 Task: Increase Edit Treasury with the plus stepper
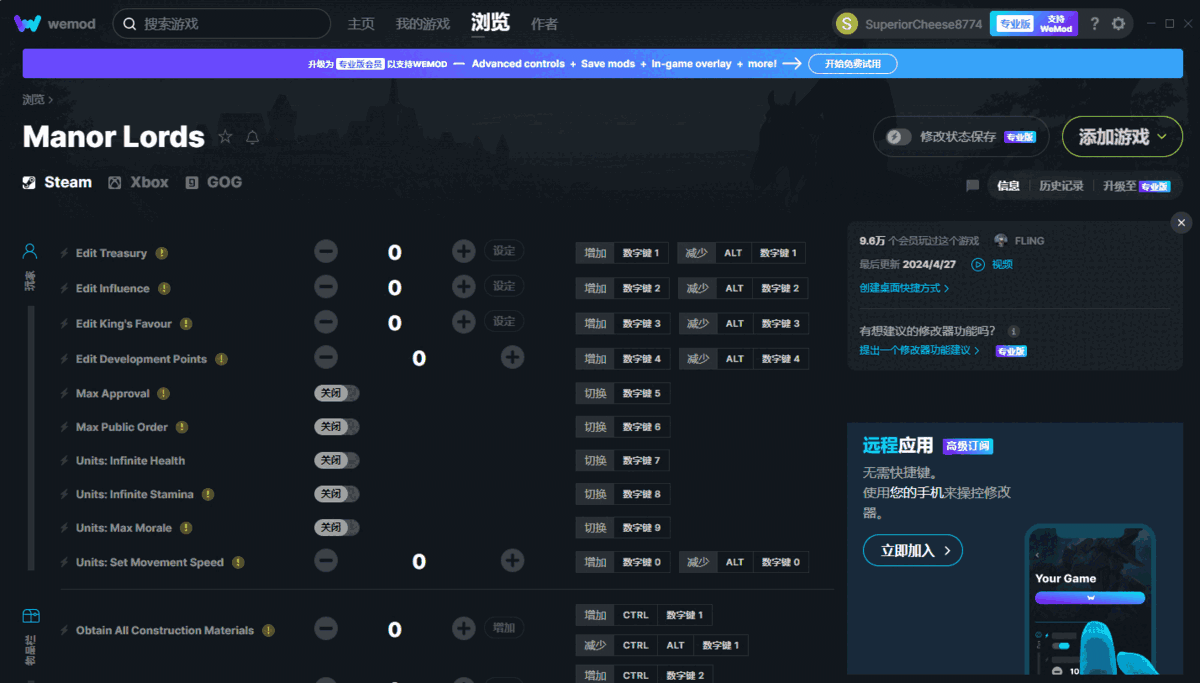463,251
